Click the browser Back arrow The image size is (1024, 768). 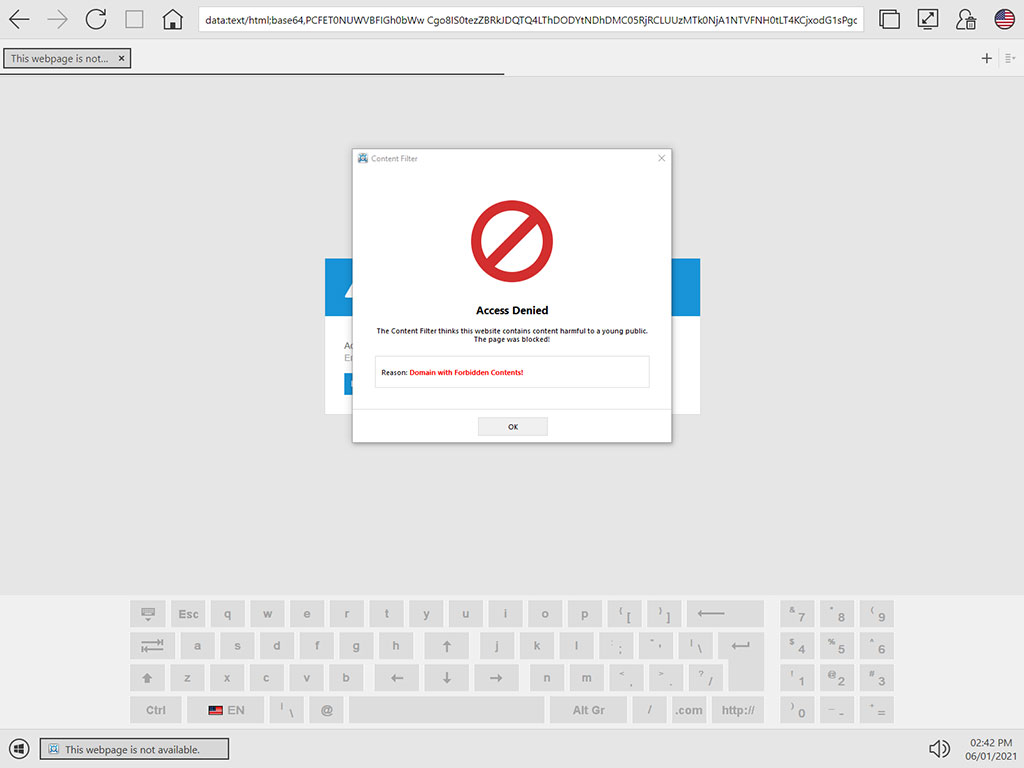[19, 19]
